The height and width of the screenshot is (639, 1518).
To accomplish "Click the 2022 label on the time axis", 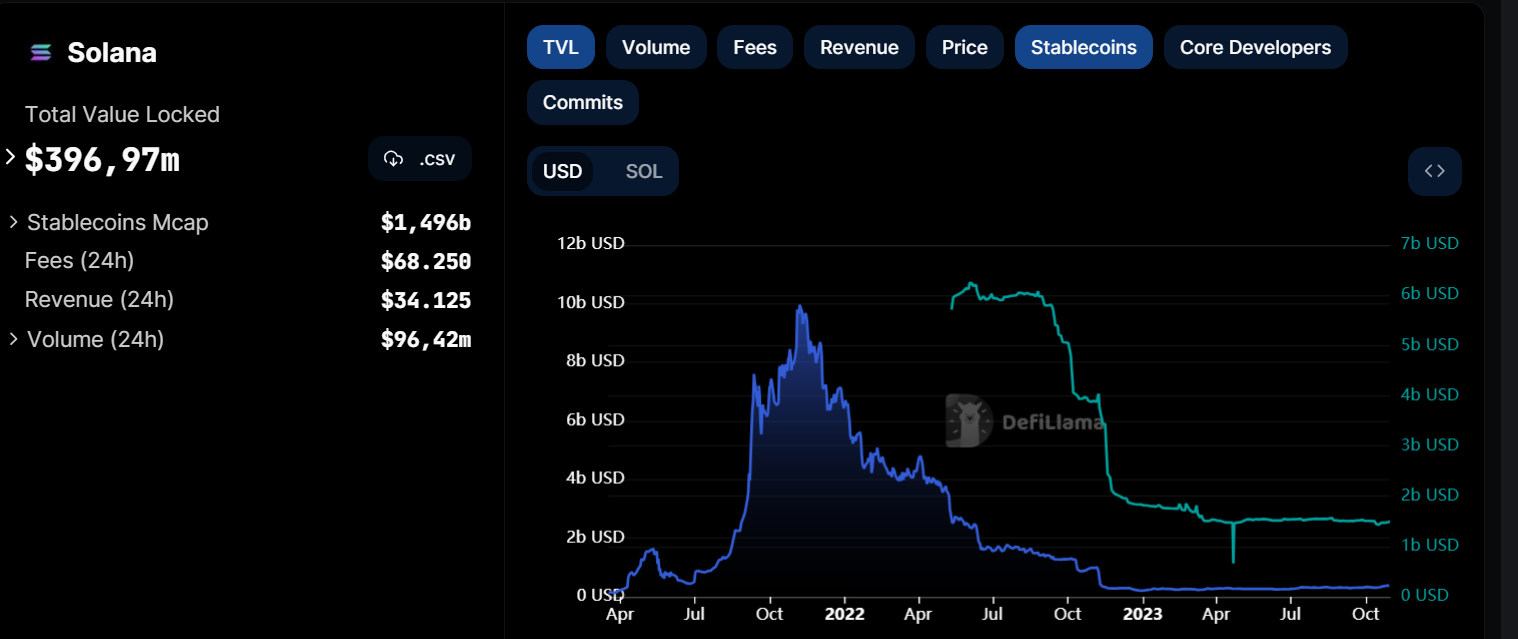I will 845,612.
